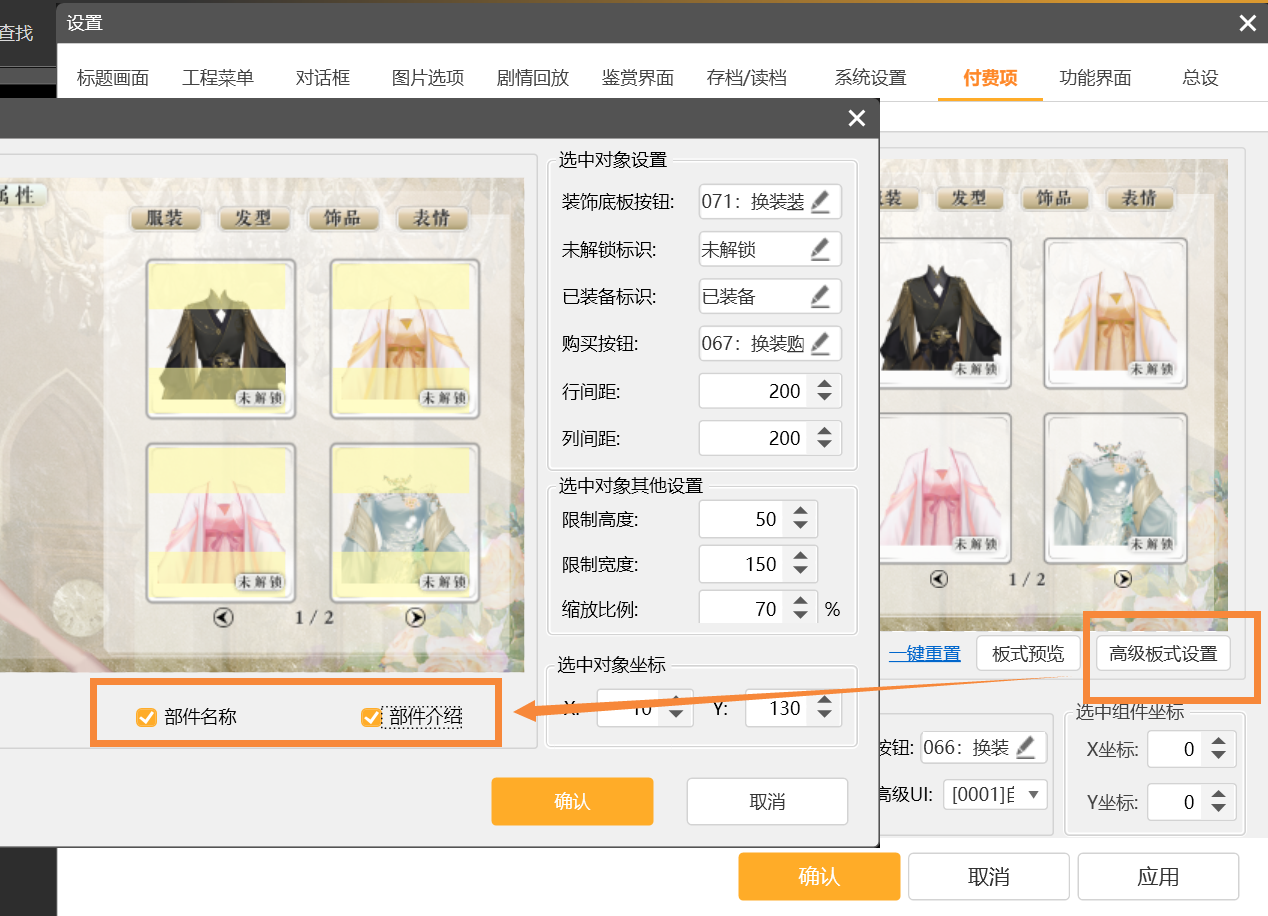This screenshot has width=1268, height=916.
Task: Click previous page arrow in dialog preview
Action: [x=223, y=617]
